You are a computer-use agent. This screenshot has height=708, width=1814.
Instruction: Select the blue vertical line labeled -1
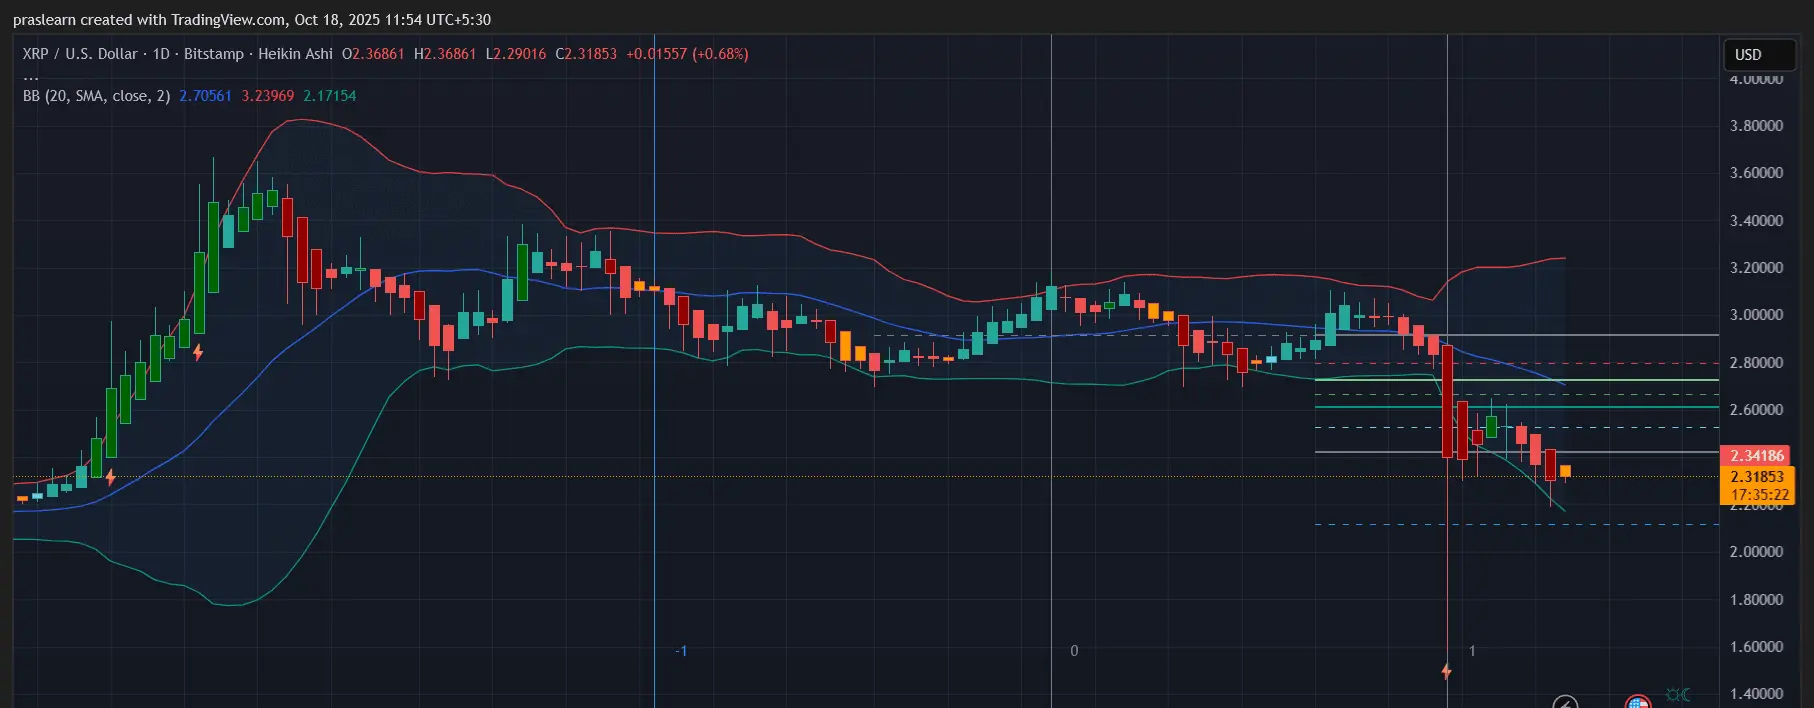tap(654, 370)
